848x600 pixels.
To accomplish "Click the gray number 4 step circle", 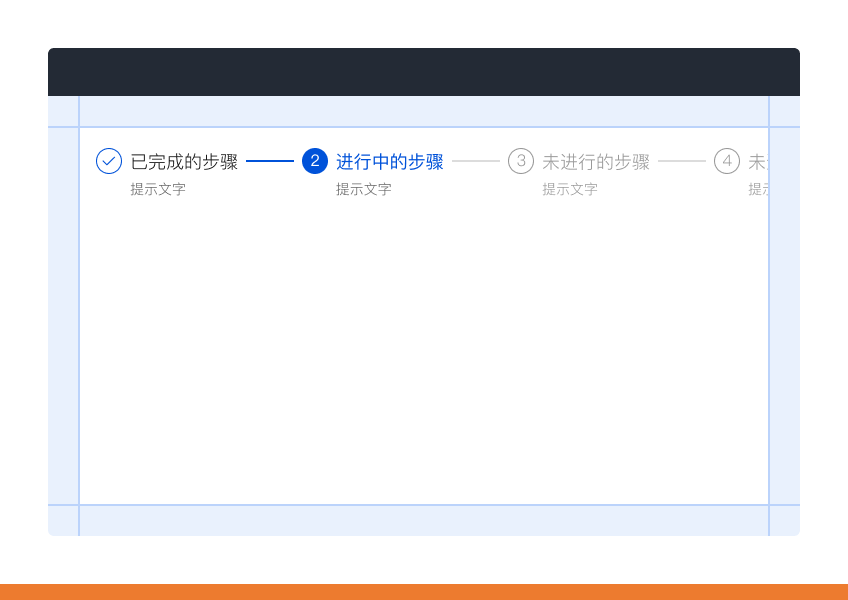I will pos(727,161).
